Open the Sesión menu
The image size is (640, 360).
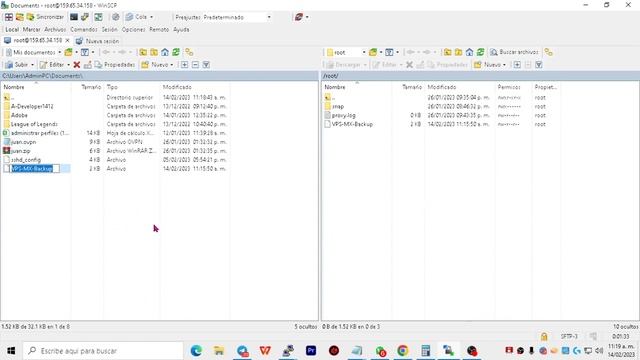(x=109, y=29)
